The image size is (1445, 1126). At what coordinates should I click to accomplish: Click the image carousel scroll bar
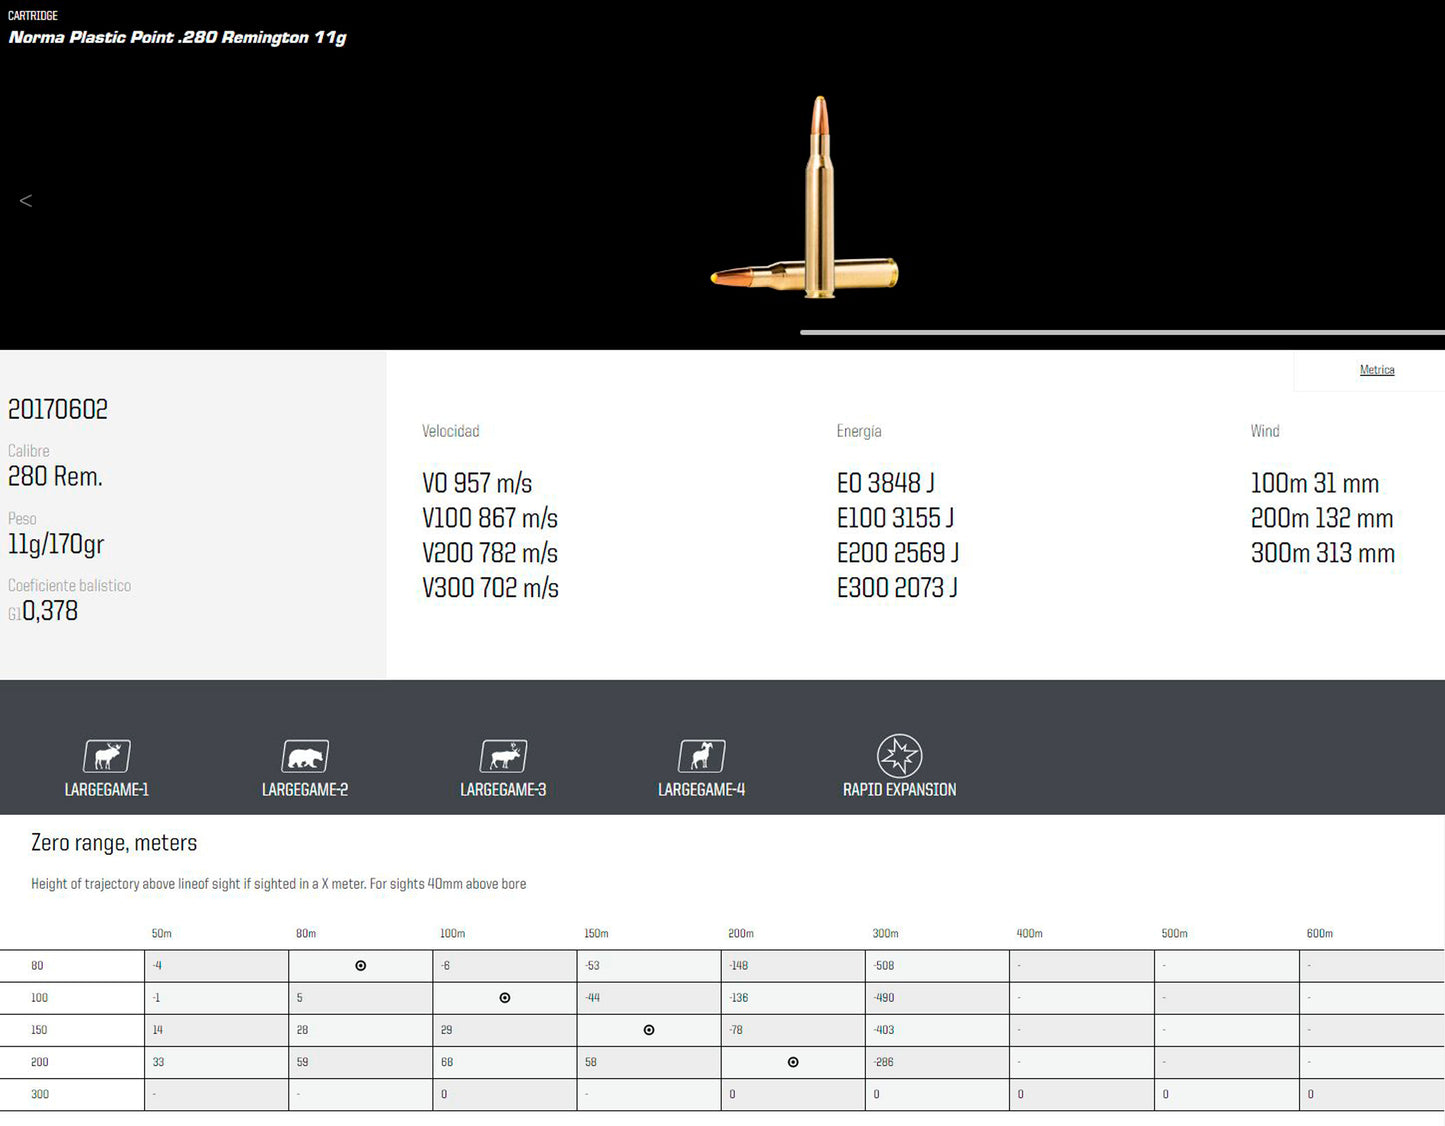pyautogui.click(x=1121, y=332)
